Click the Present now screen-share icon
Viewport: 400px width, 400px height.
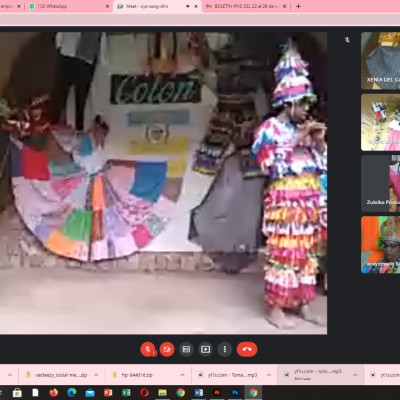pyautogui.click(x=205, y=349)
